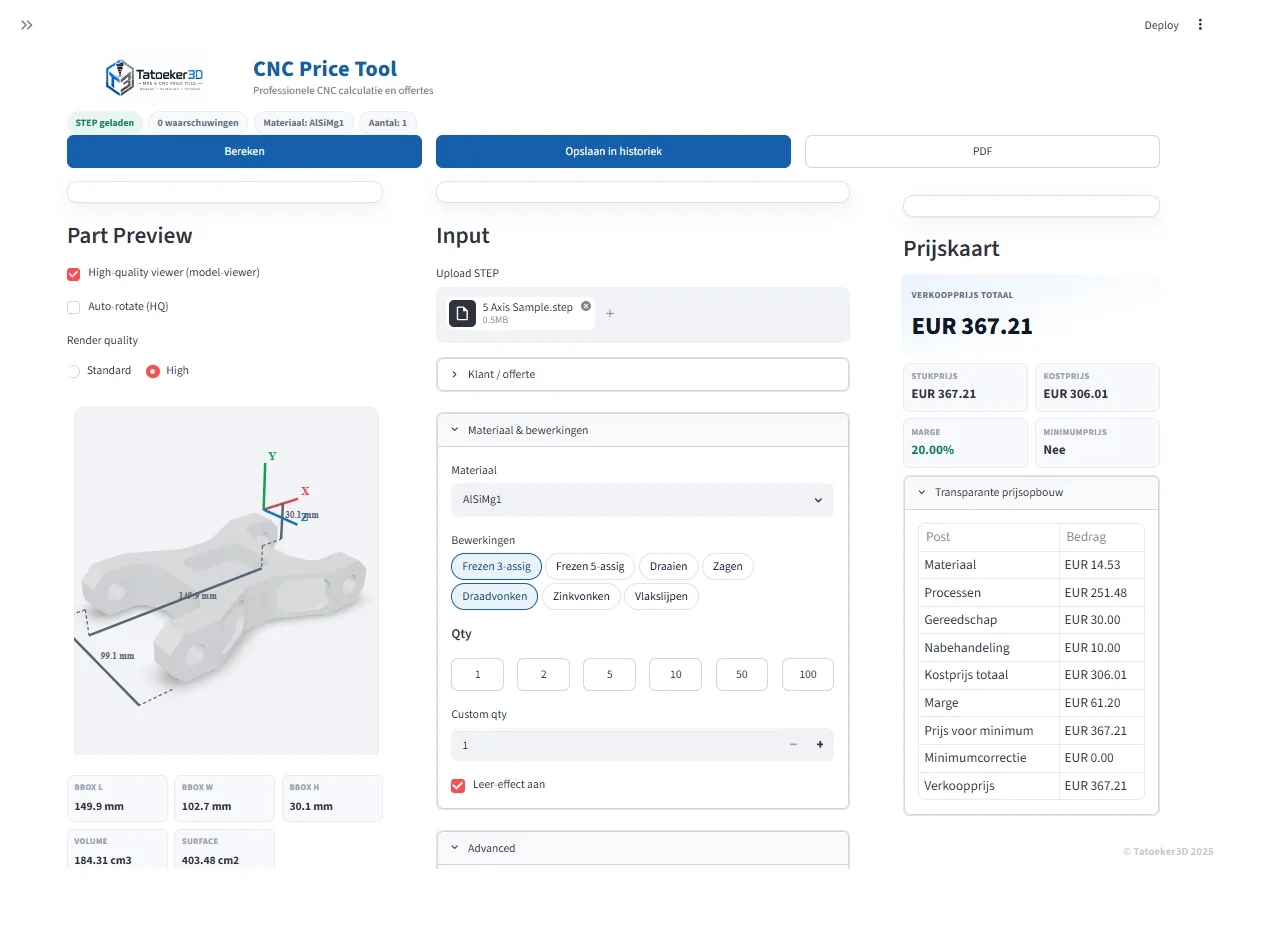Click the BBOX L 149.9 mm card

117,798
